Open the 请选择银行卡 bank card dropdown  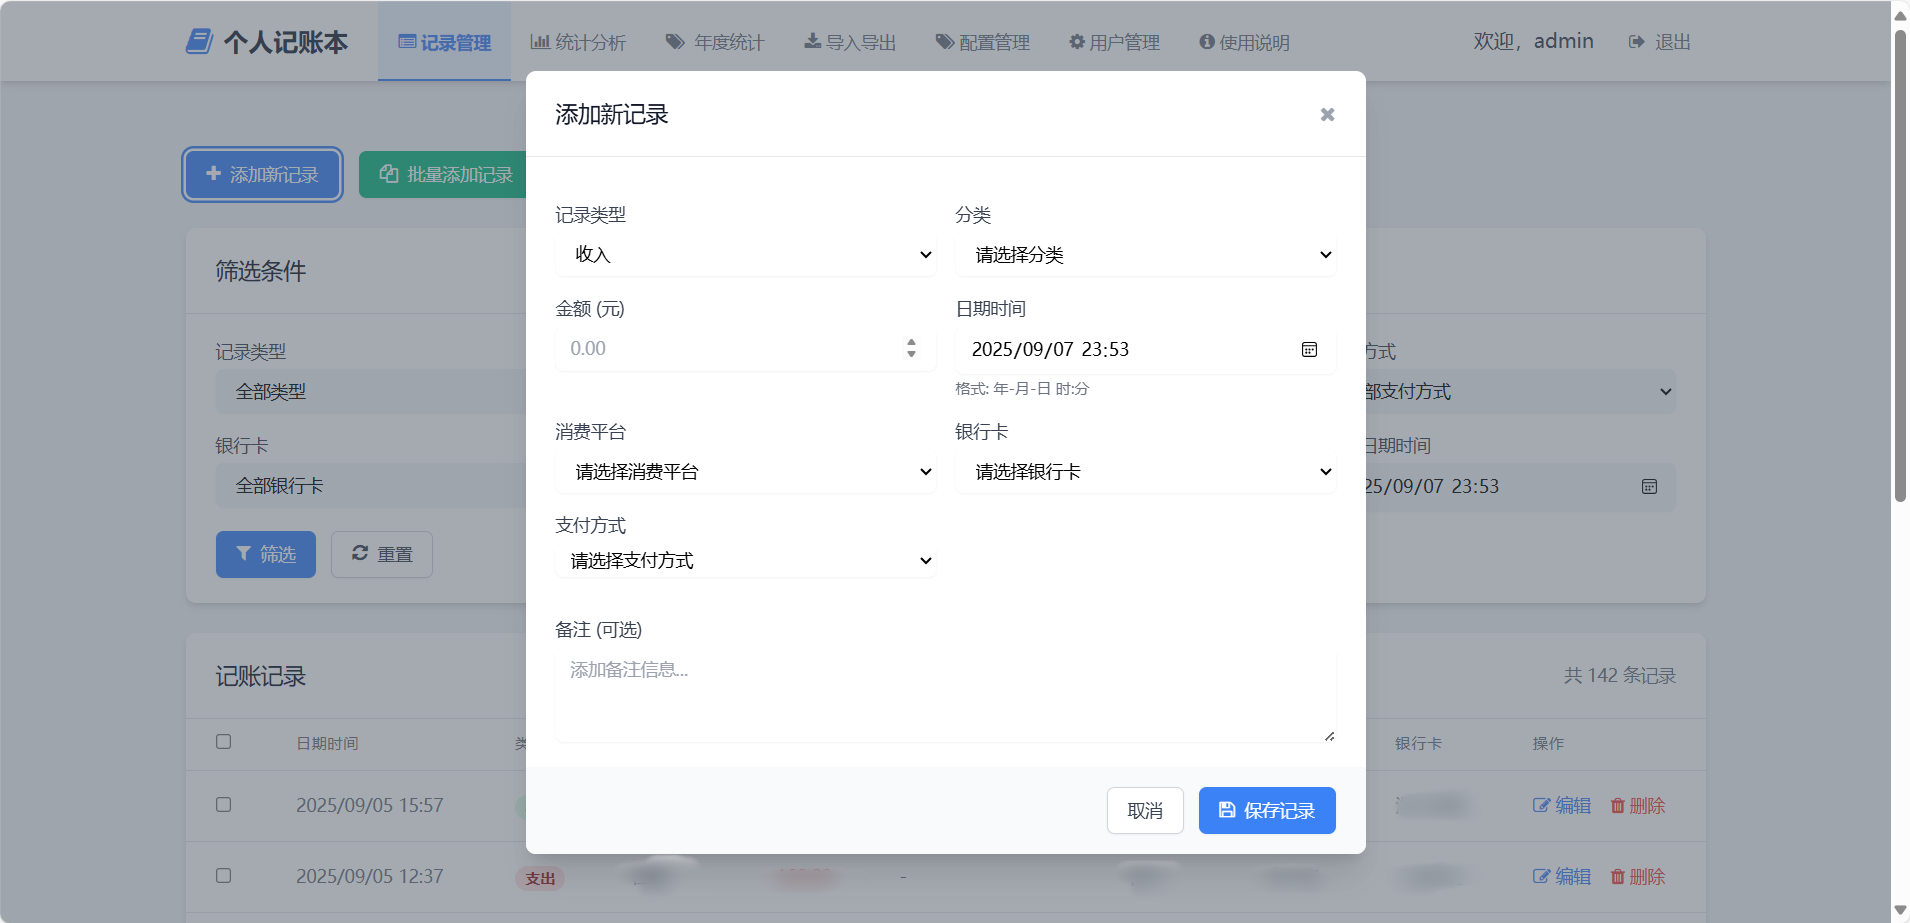1145,472
